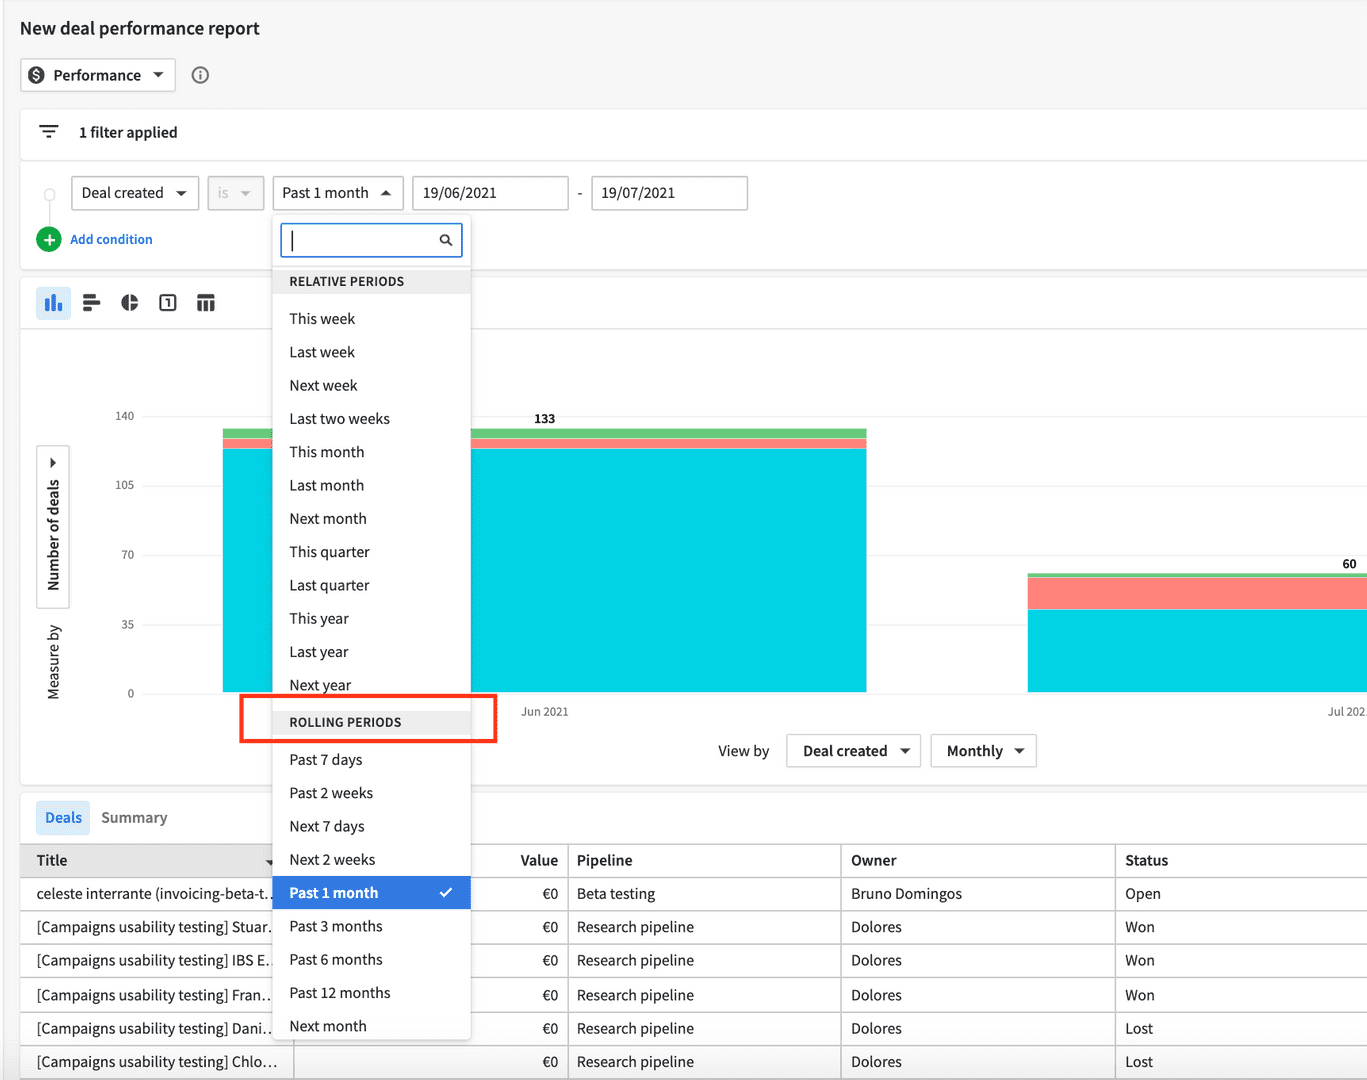Expand the Measure by side panel arrow

53,463
